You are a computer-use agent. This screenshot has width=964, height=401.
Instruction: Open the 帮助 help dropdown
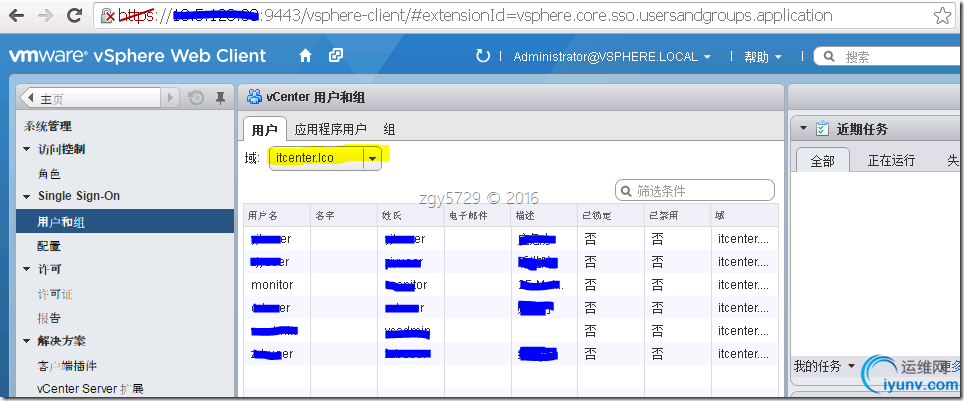click(763, 57)
